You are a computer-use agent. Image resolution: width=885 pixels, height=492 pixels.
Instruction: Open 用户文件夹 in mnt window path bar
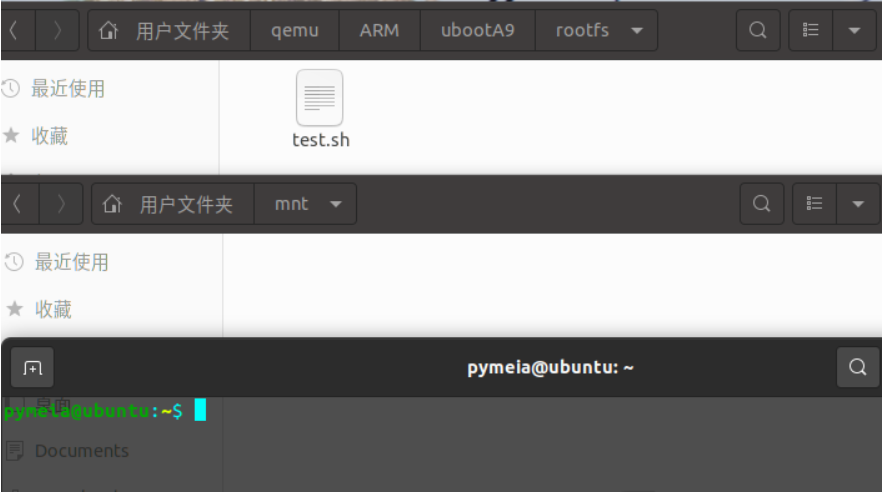[186, 204]
